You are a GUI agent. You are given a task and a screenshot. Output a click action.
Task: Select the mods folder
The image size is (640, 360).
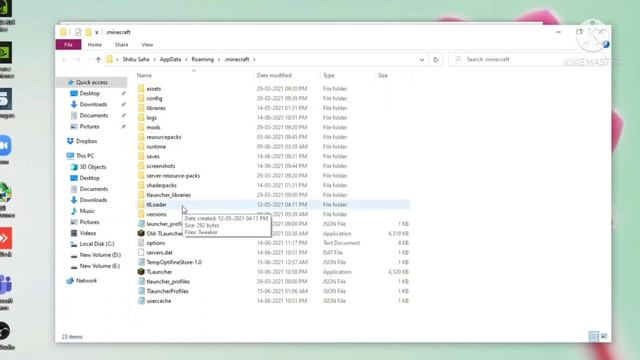point(153,127)
